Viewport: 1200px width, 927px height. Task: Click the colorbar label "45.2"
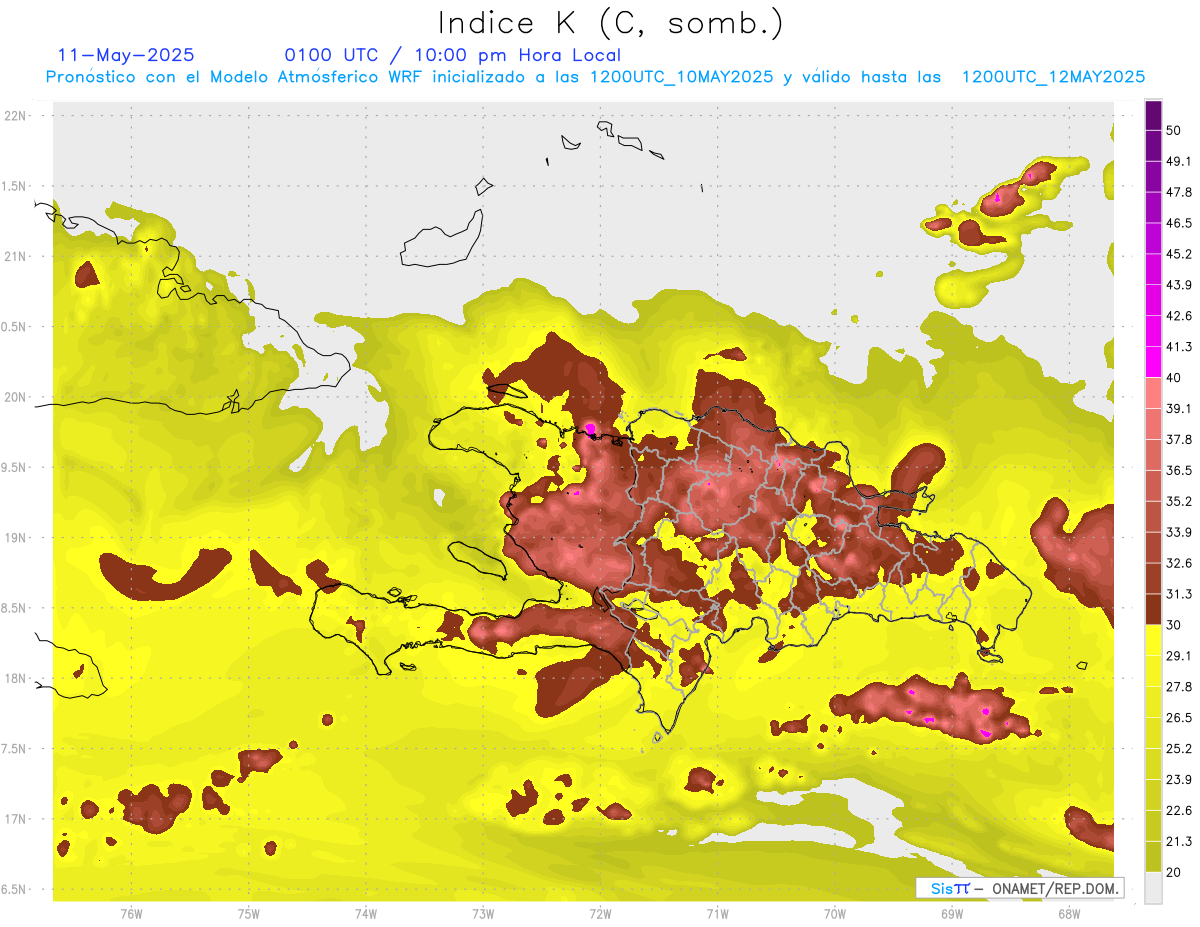[x=1179, y=255]
